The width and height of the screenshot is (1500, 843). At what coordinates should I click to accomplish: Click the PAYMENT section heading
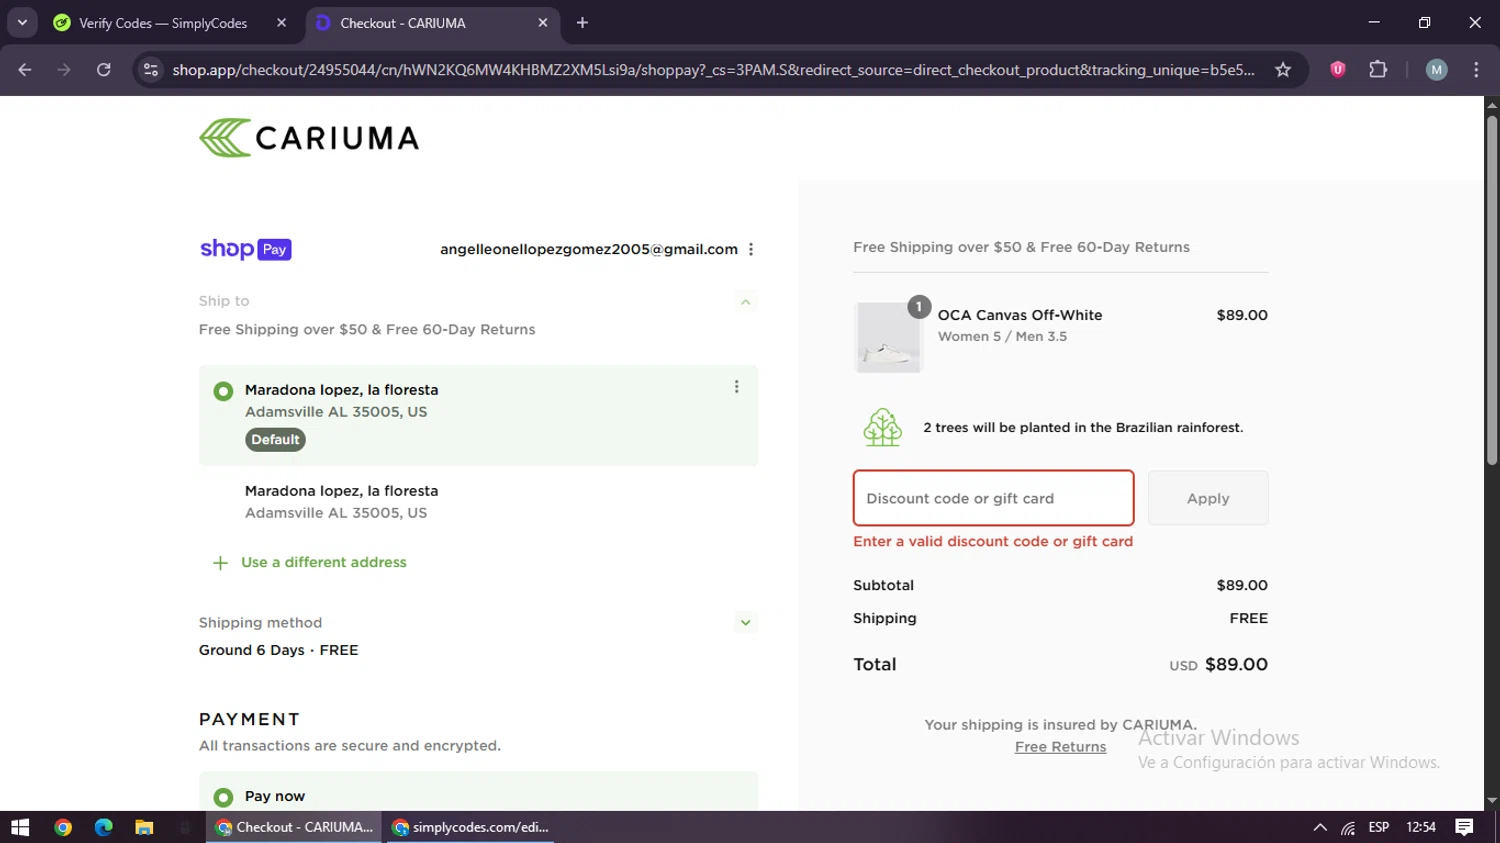(x=249, y=719)
